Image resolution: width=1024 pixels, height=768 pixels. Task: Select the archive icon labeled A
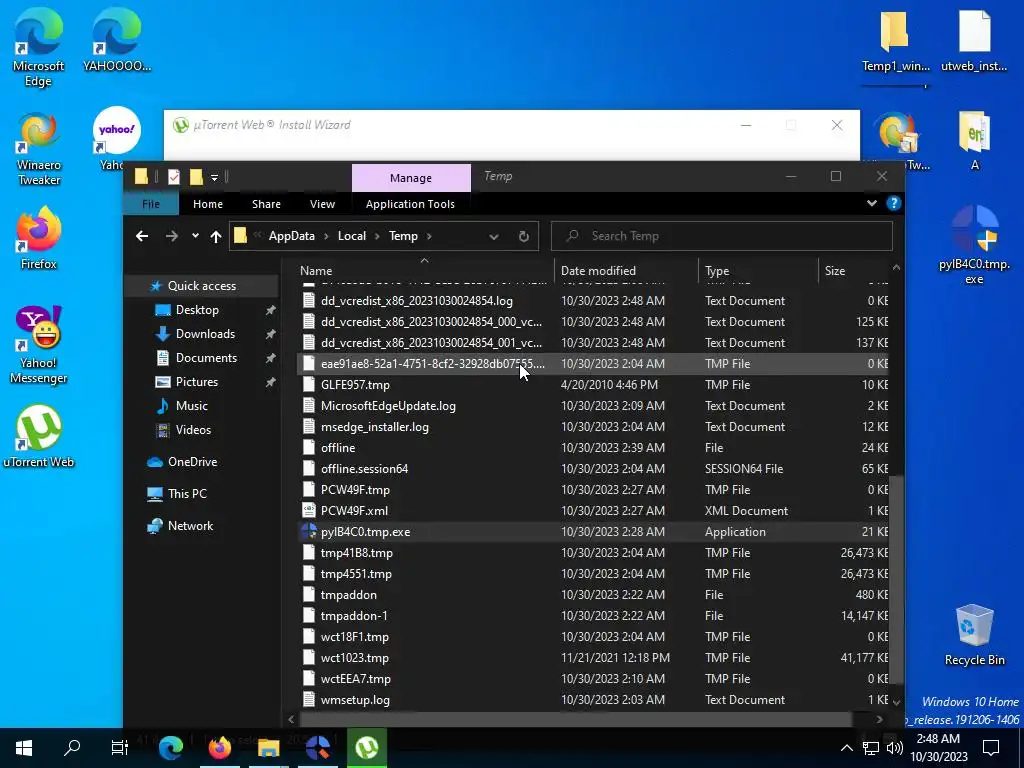[x=974, y=140]
